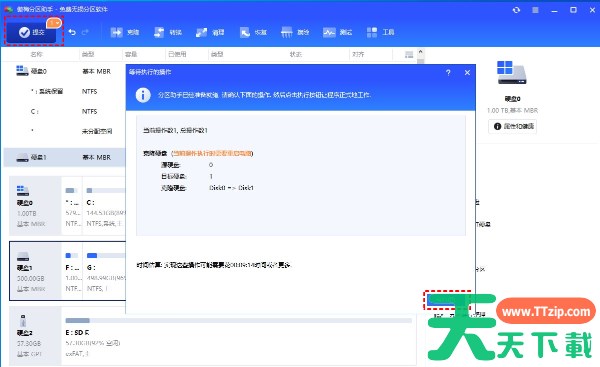Screen dimensions: 600x367
Task: Open the 恢复 (Recover) toolbar menu
Action: click(253, 33)
